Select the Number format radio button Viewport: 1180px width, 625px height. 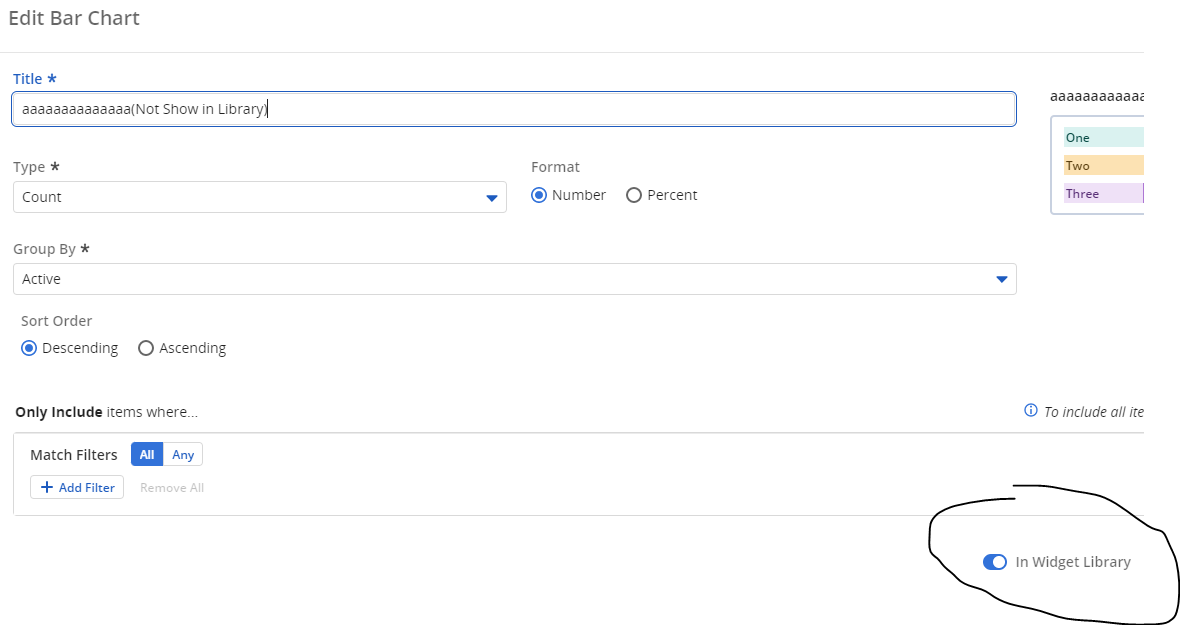click(x=540, y=196)
